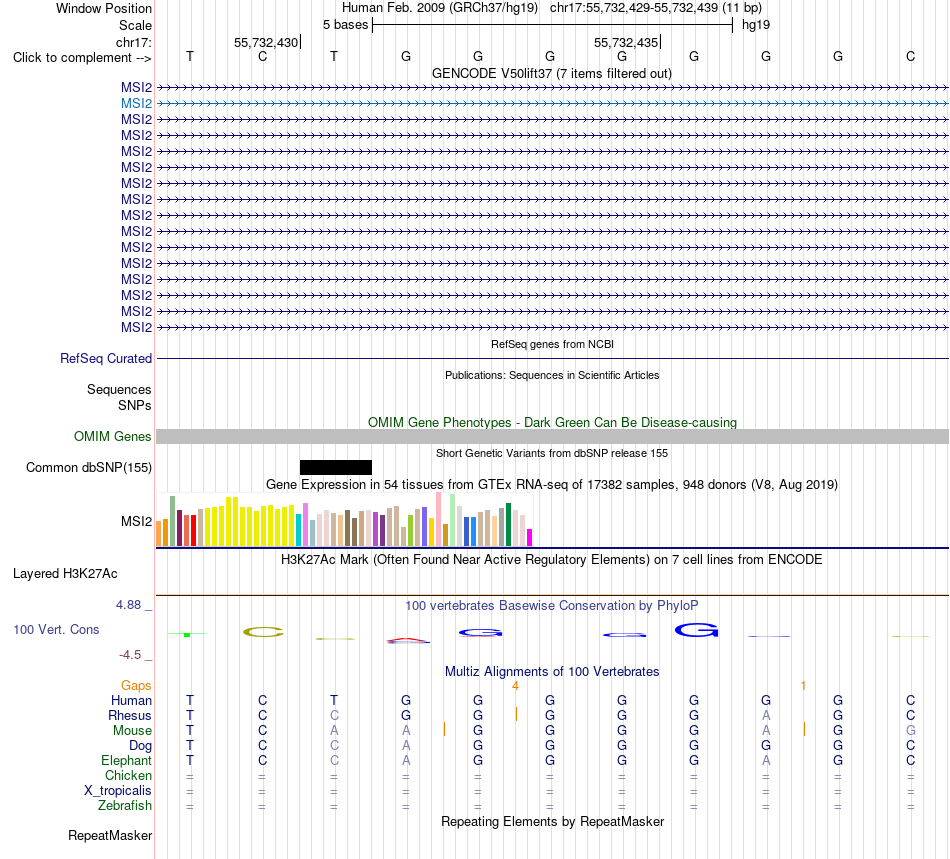Click '100 vertebrates Basewise Conservation by PhyloP' title
The image size is (950, 859).
(552, 605)
